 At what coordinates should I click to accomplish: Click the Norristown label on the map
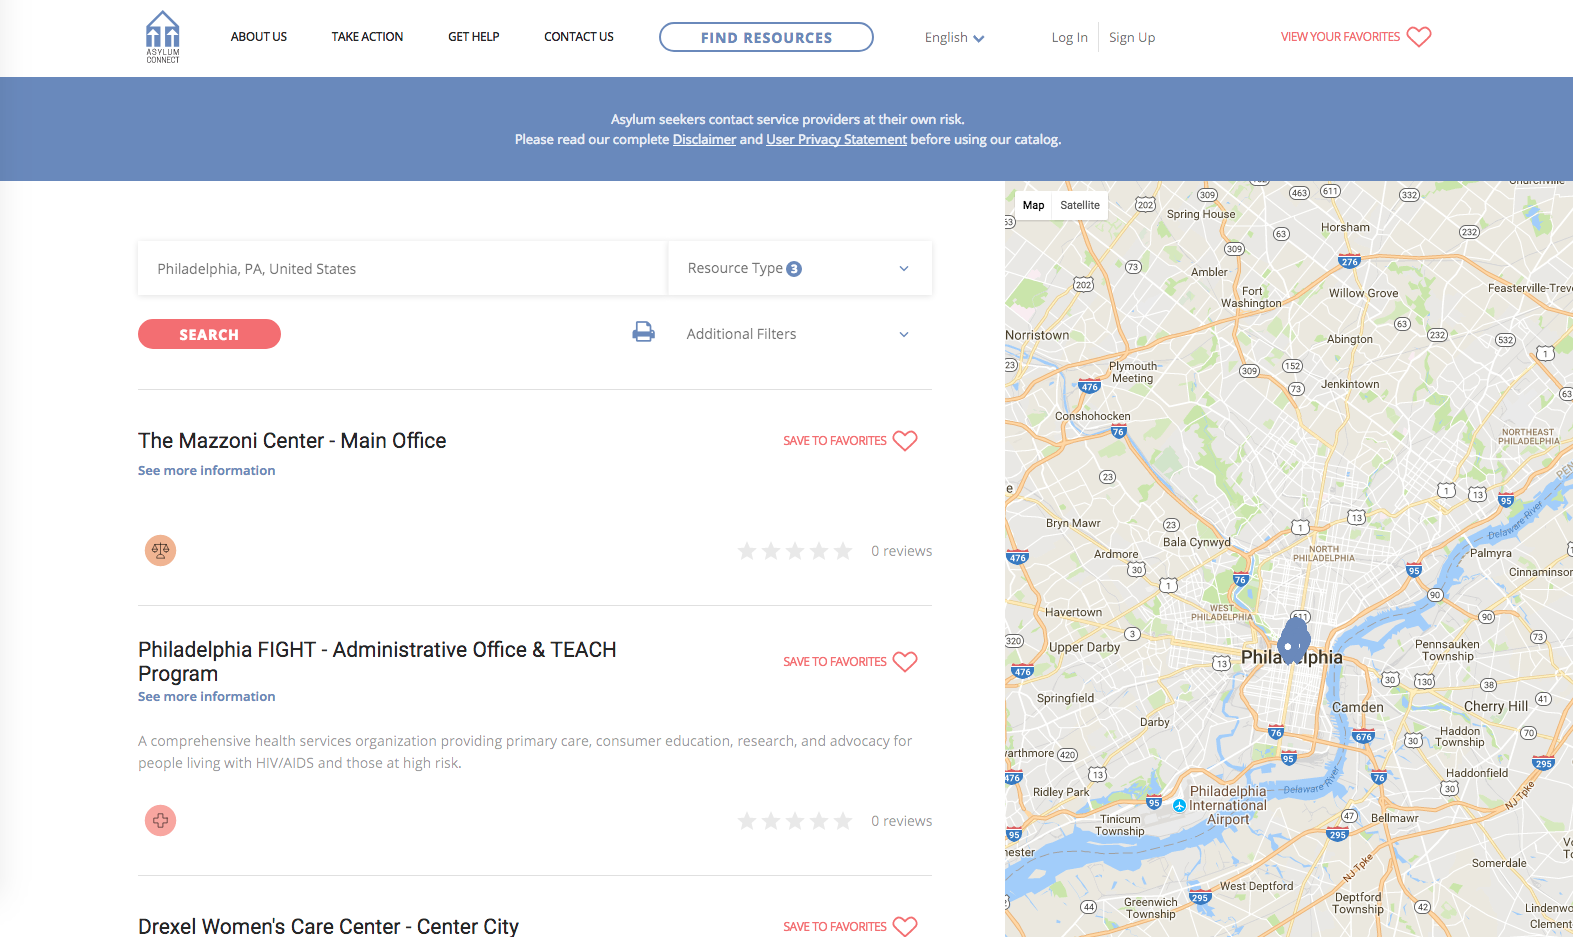pos(1037,335)
